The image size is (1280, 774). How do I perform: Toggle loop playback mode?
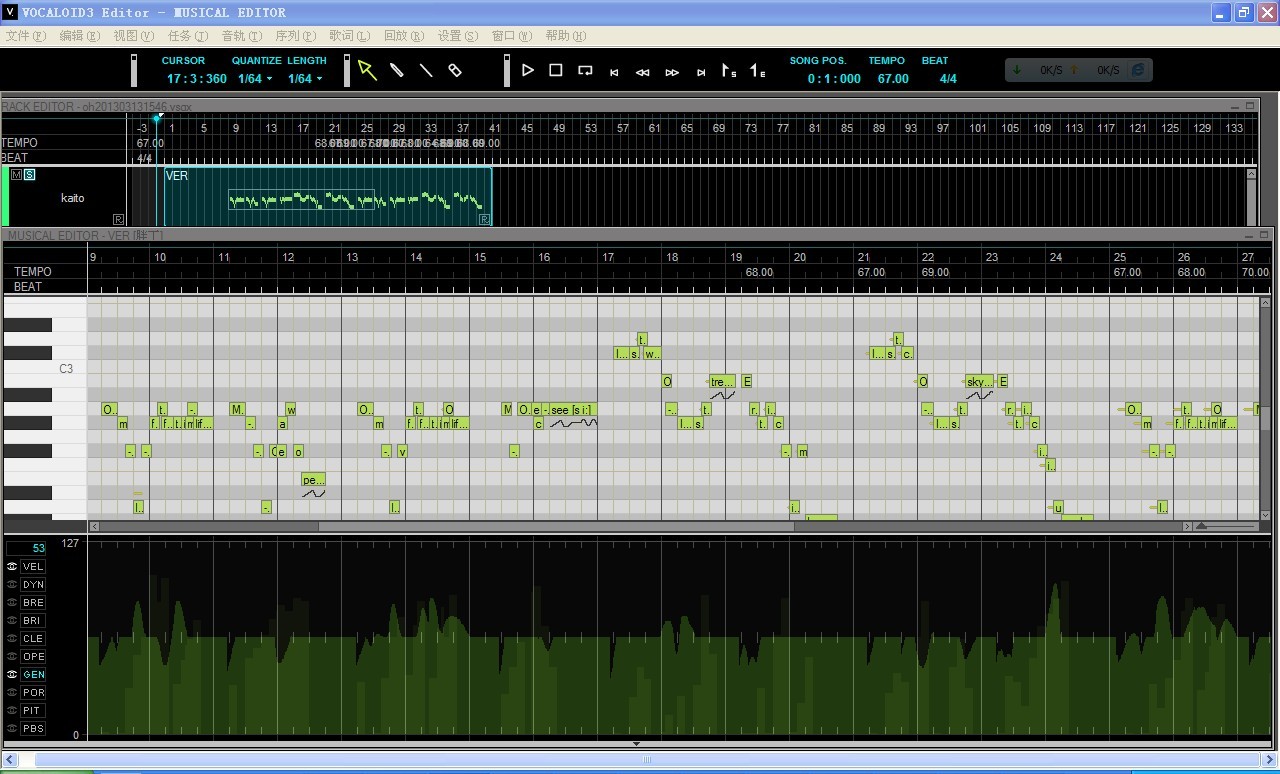[x=586, y=70]
